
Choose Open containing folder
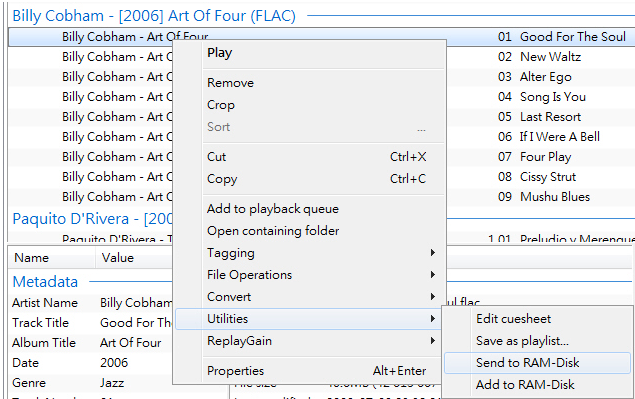pyautogui.click(x=310, y=231)
